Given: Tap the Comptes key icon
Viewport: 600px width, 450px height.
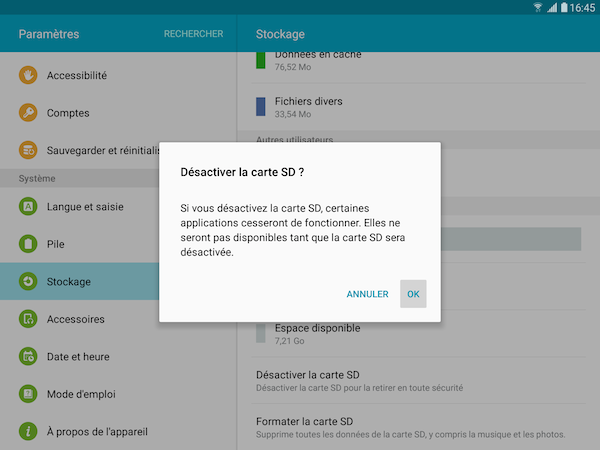Looking at the screenshot, I should point(28,112).
